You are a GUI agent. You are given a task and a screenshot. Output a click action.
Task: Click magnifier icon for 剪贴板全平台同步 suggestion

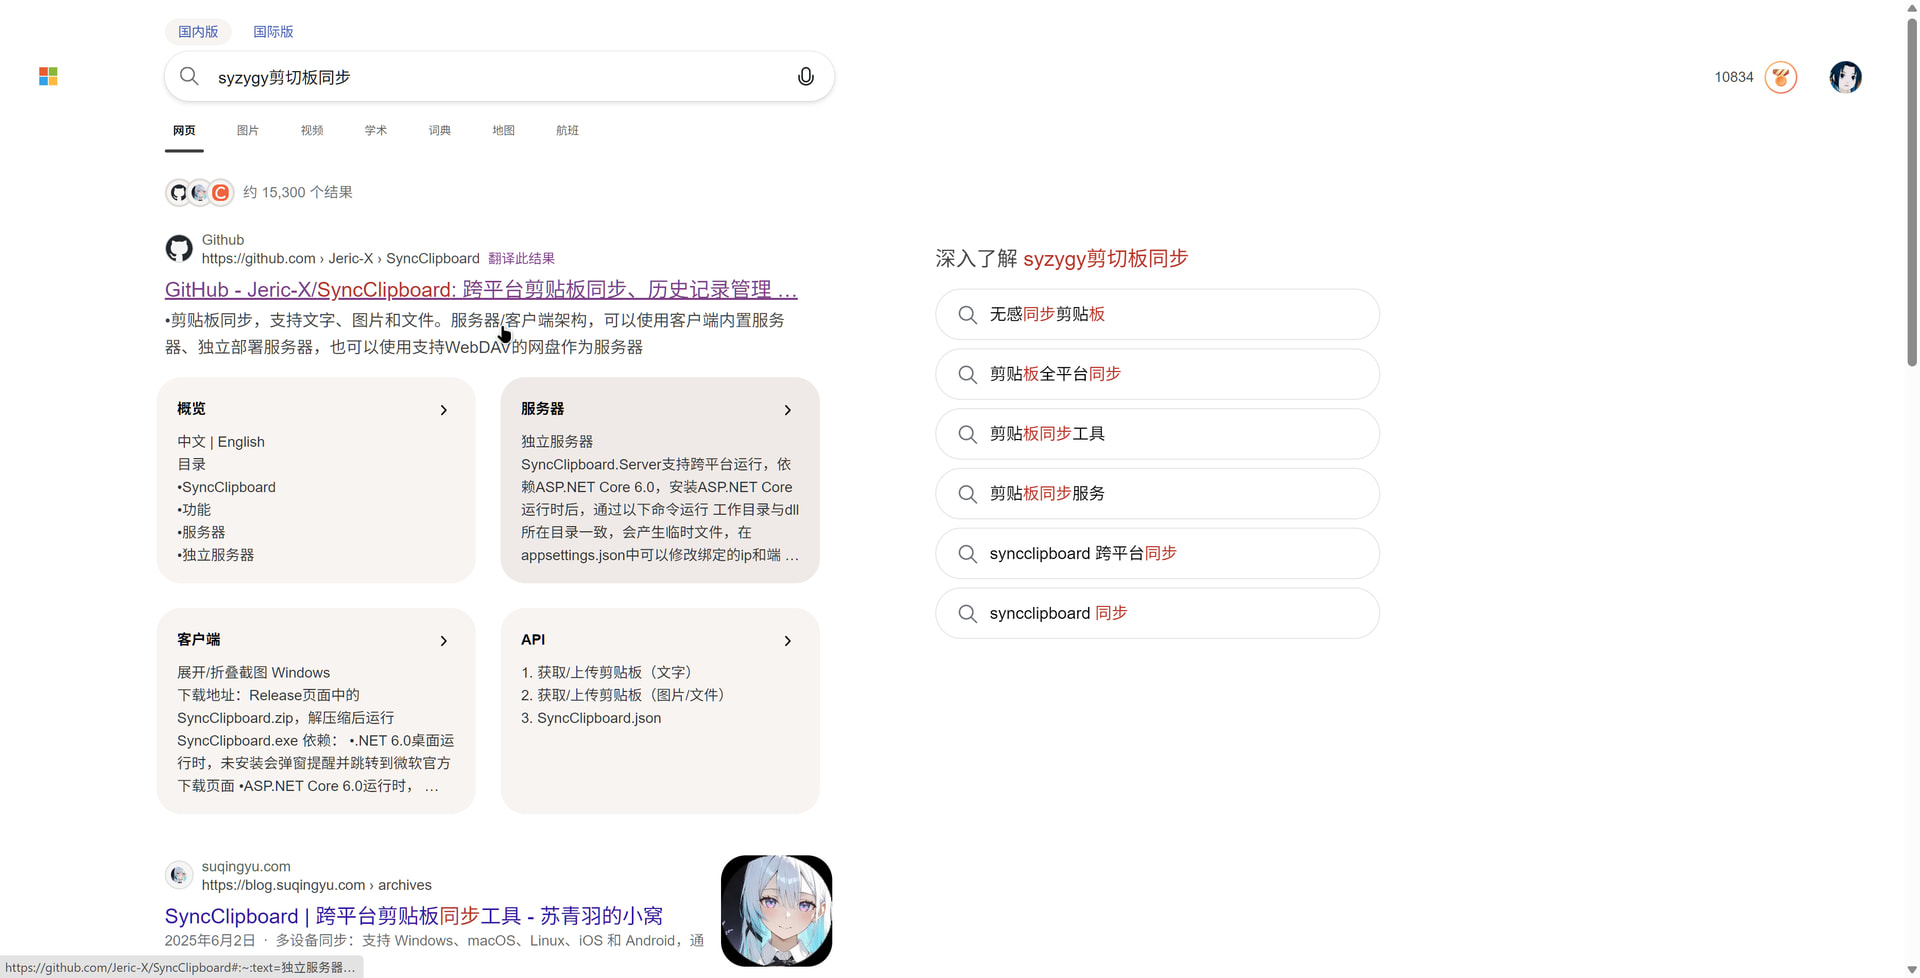point(967,375)
